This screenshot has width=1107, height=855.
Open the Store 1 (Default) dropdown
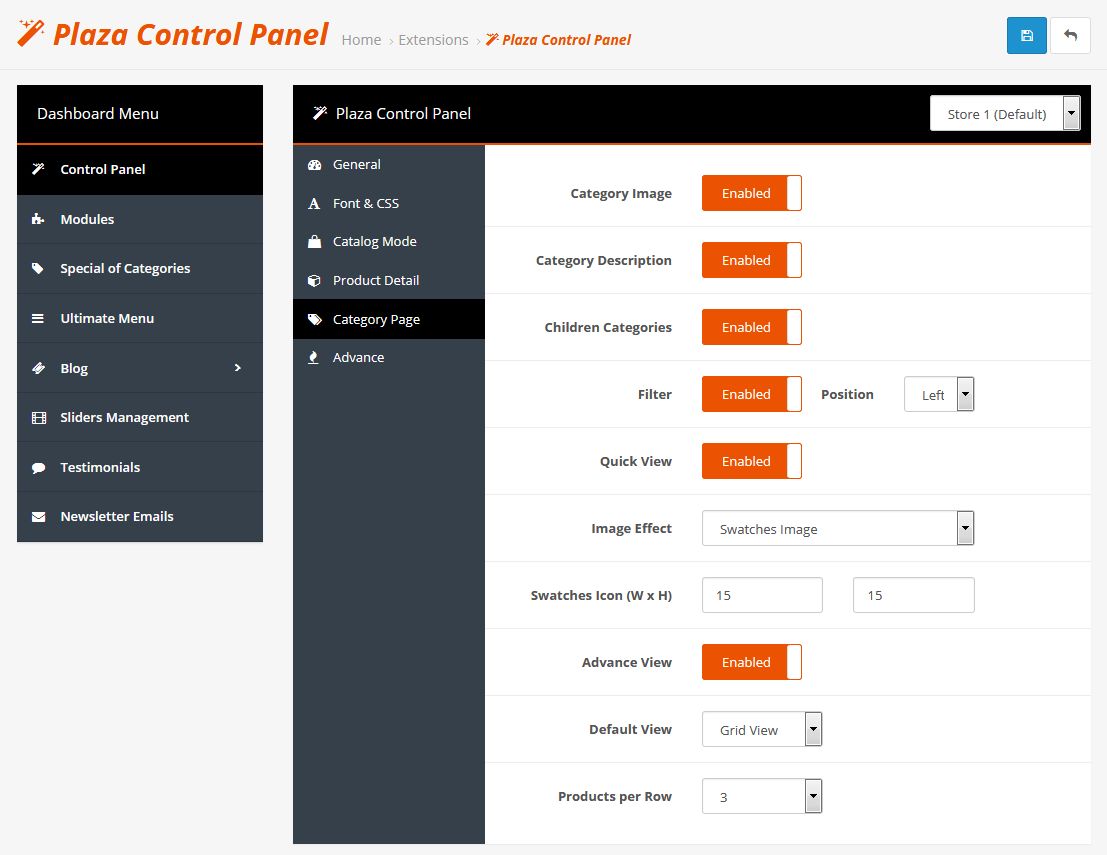point(1005,114)
